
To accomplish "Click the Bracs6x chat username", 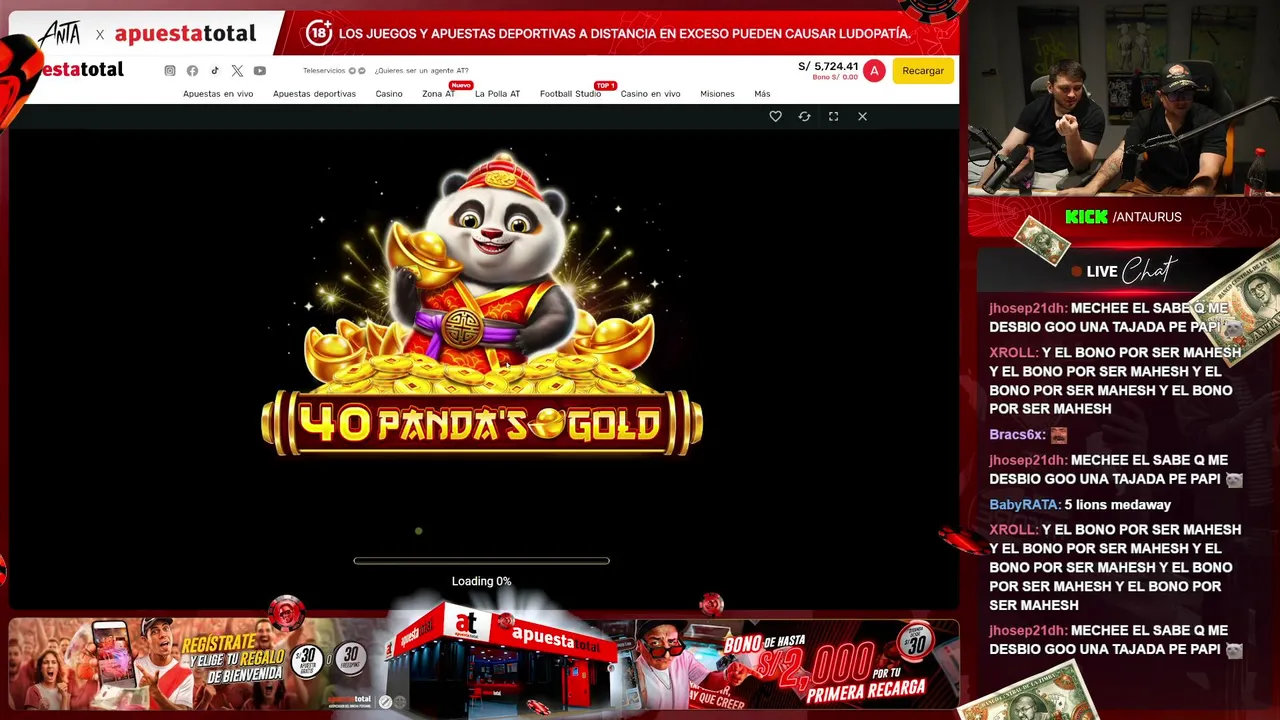I will 1017,435.
